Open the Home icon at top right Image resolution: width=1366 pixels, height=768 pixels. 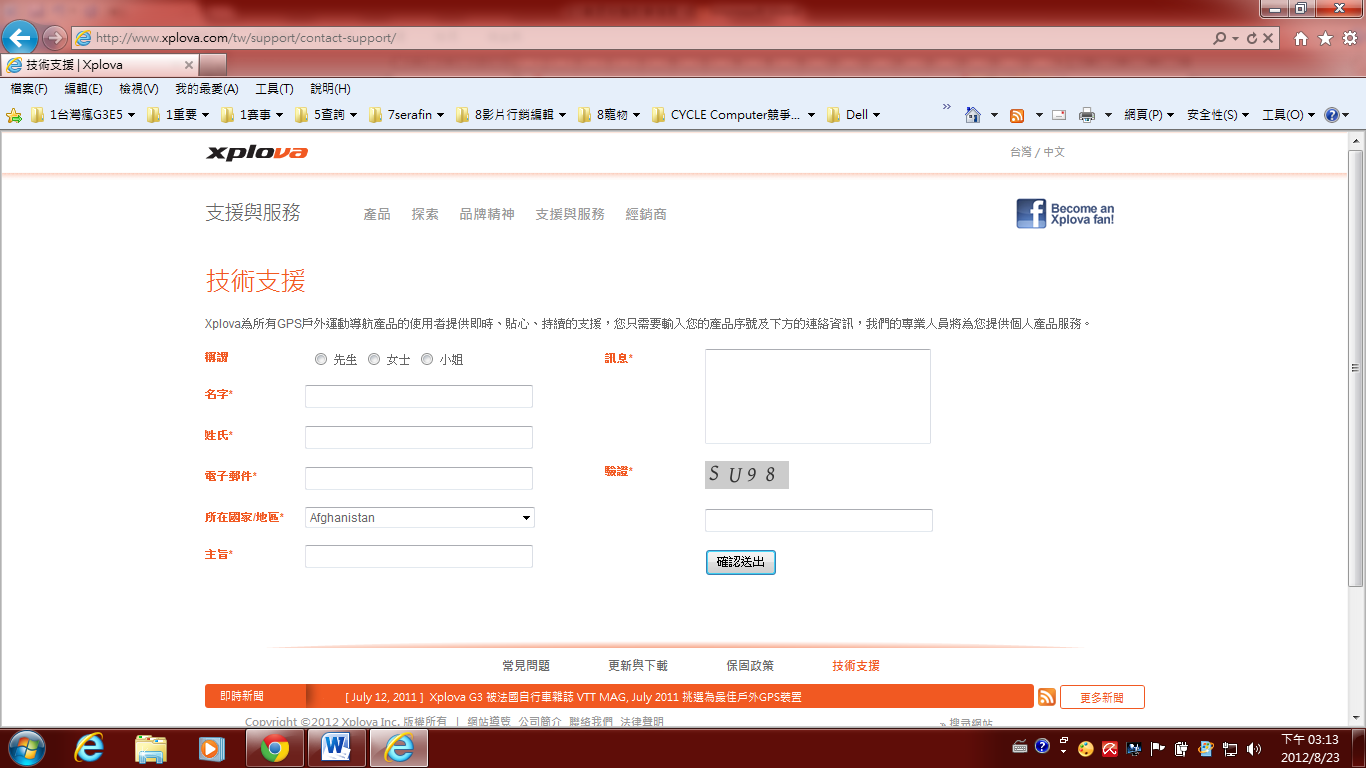click(x=1301, y=38)
